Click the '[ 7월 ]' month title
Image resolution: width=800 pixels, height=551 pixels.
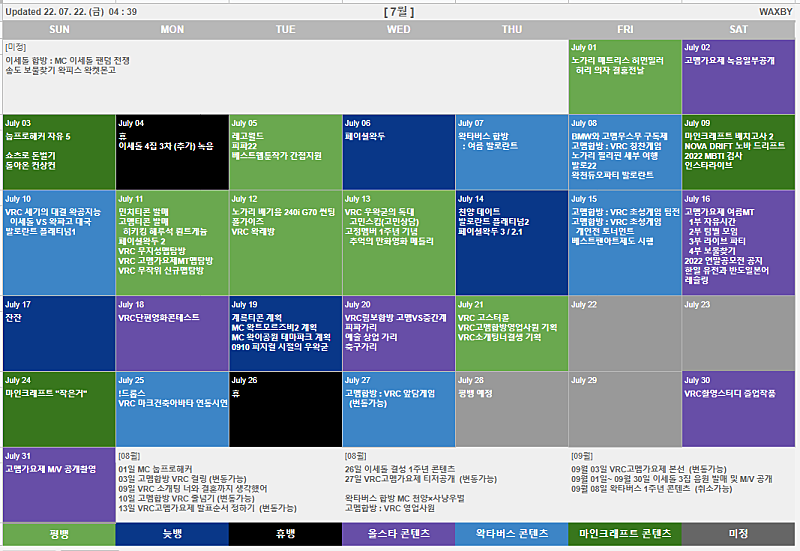(399, 12)
